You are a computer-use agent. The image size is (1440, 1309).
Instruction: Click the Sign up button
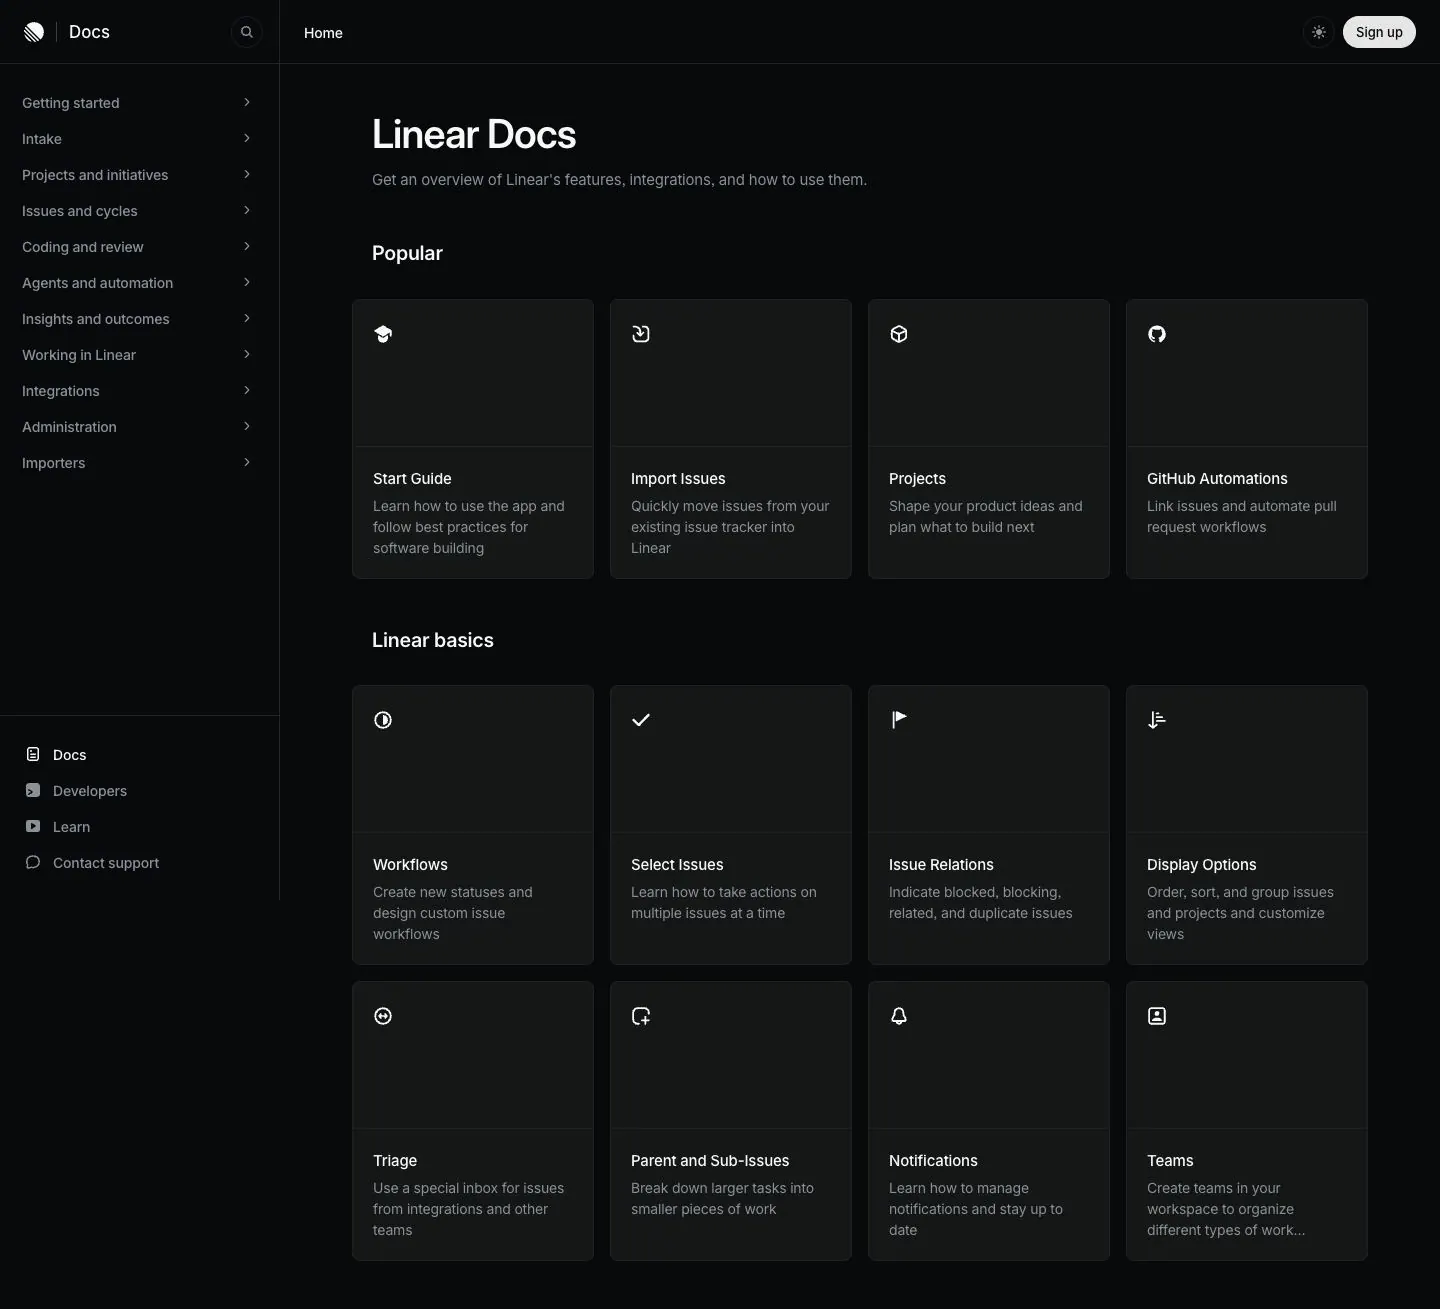pos(1379,32)
